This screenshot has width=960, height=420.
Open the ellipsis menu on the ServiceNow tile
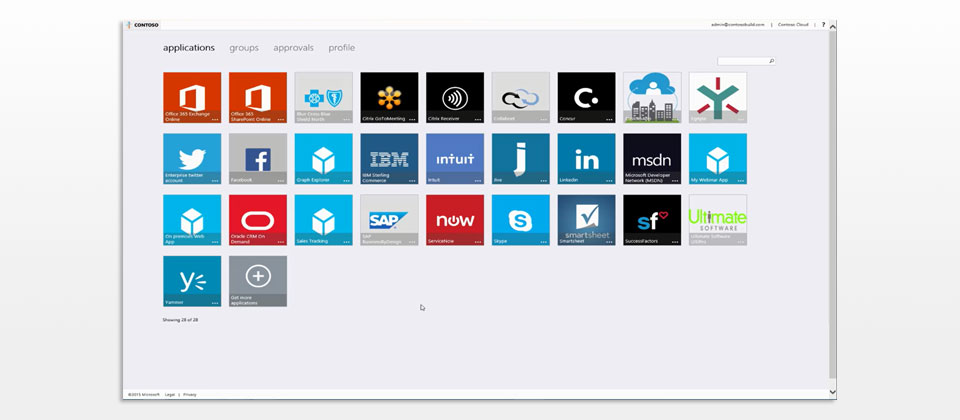point(478,242)
